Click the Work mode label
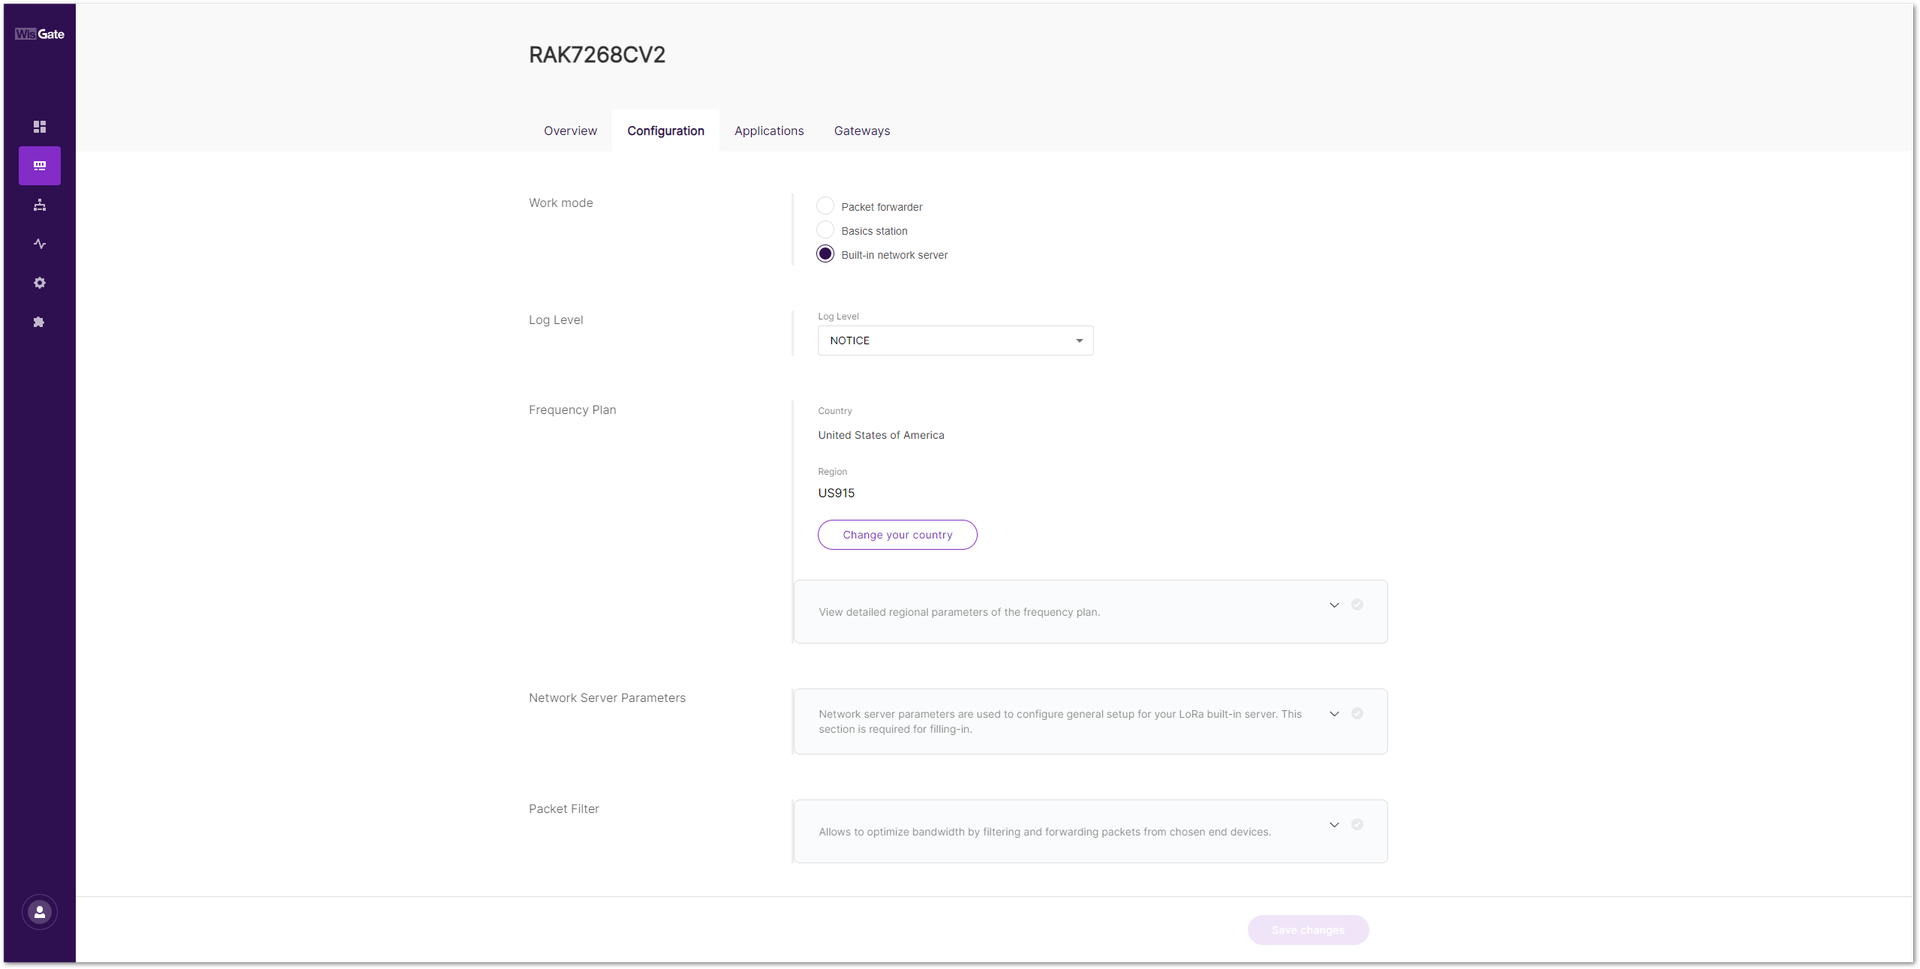Screen dimensions: 1920x969 pos(561,203)
